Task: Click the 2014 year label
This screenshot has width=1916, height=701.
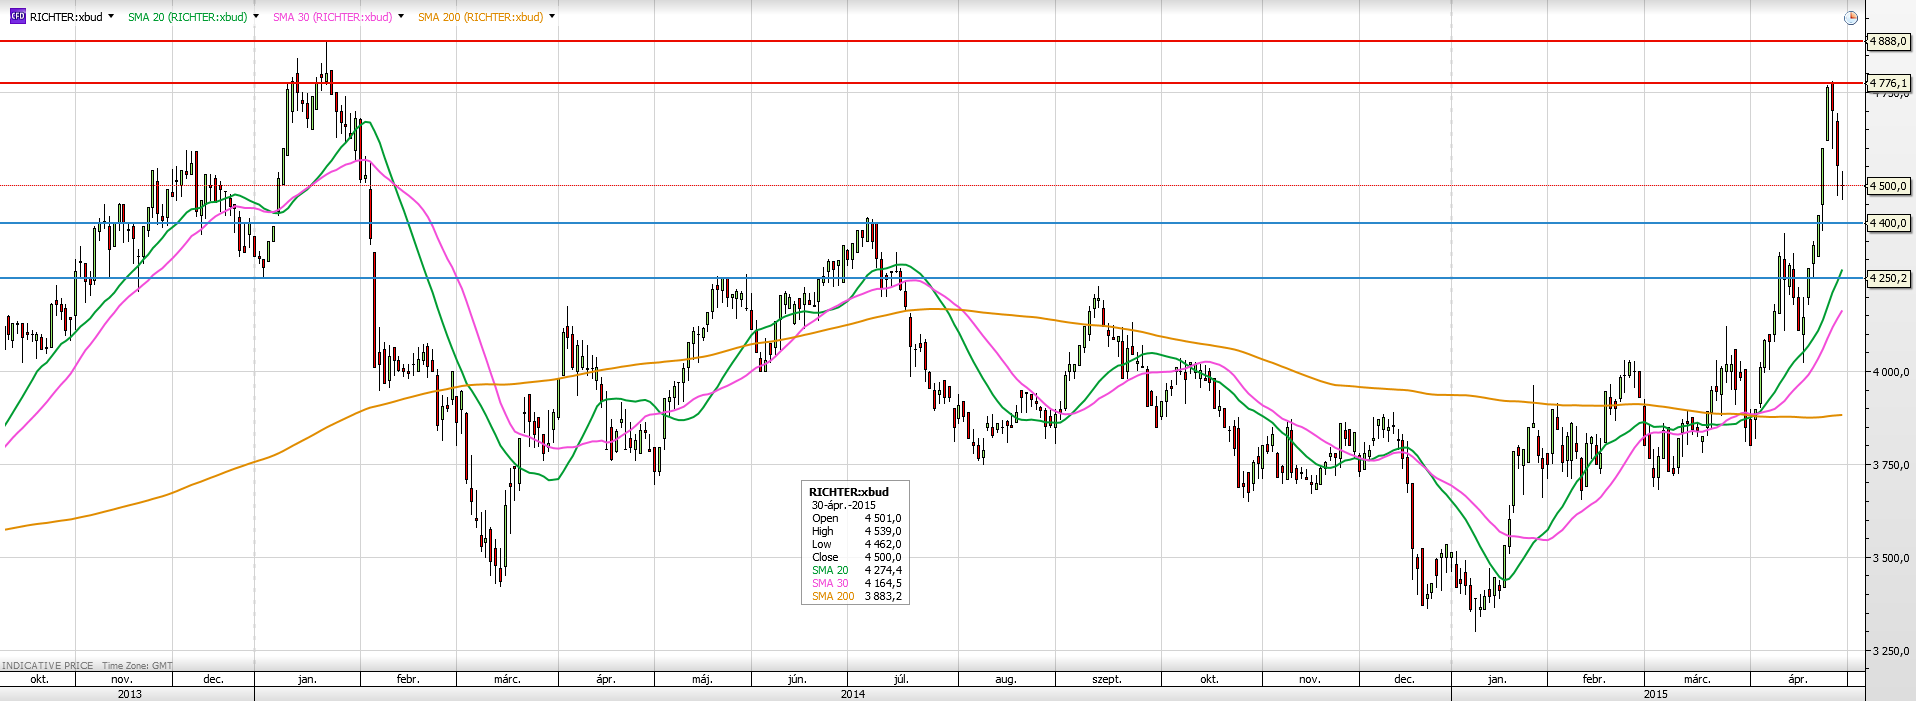Action: click(853, 694)
